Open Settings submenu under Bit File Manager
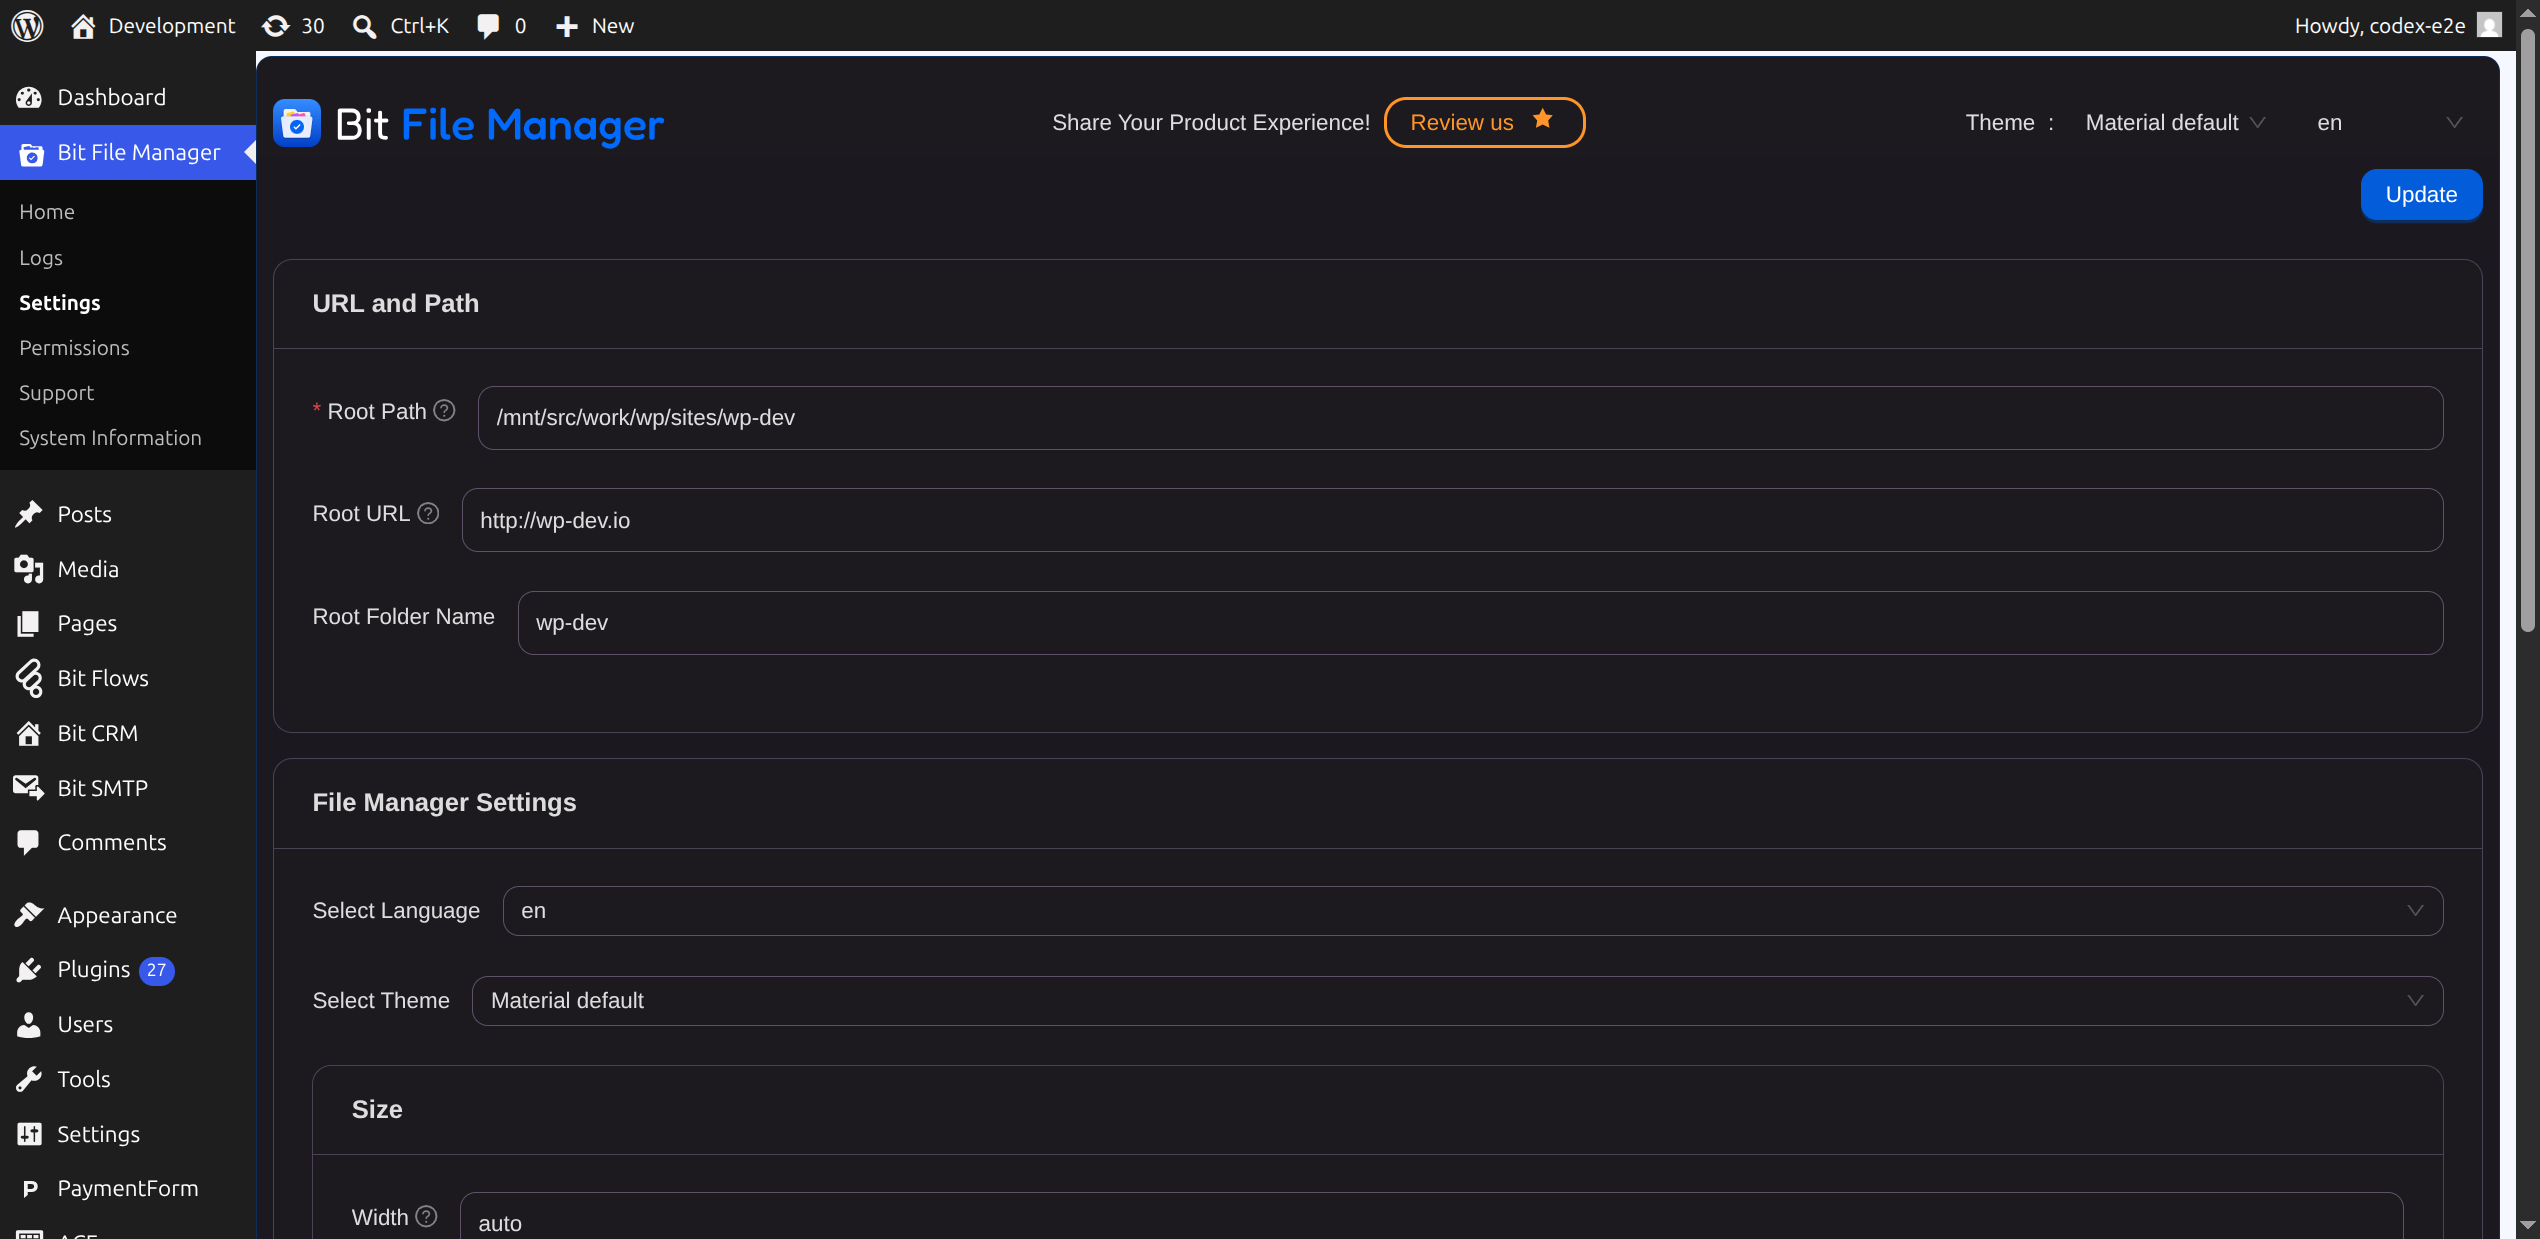 coord(60,303)
